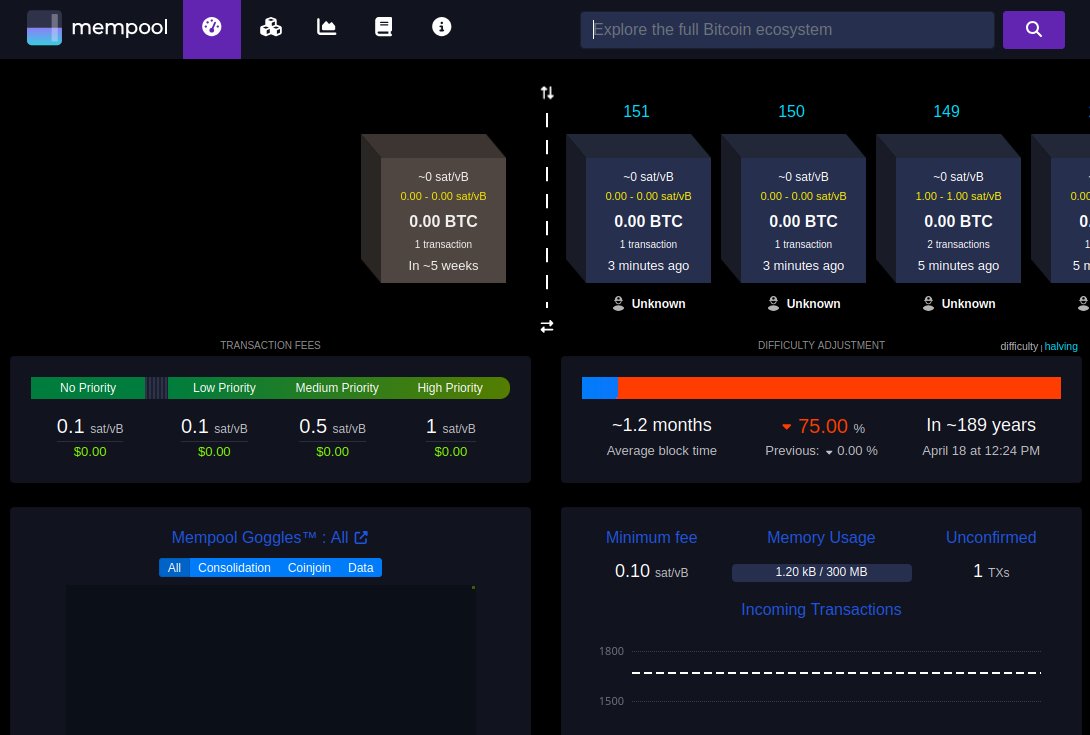Click the Unknown miner icon under block 150

click(773, 303)
